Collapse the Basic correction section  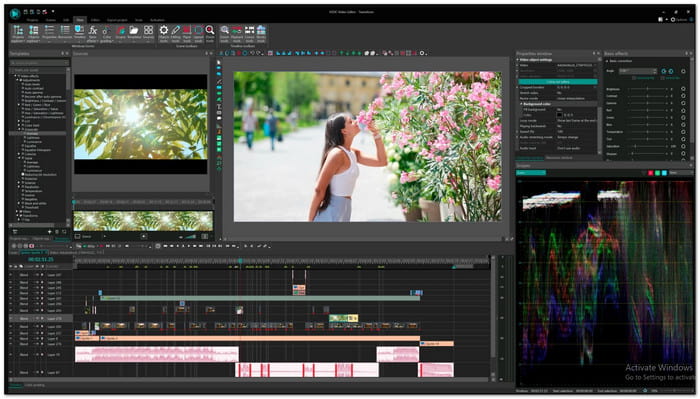pos(608,61)
